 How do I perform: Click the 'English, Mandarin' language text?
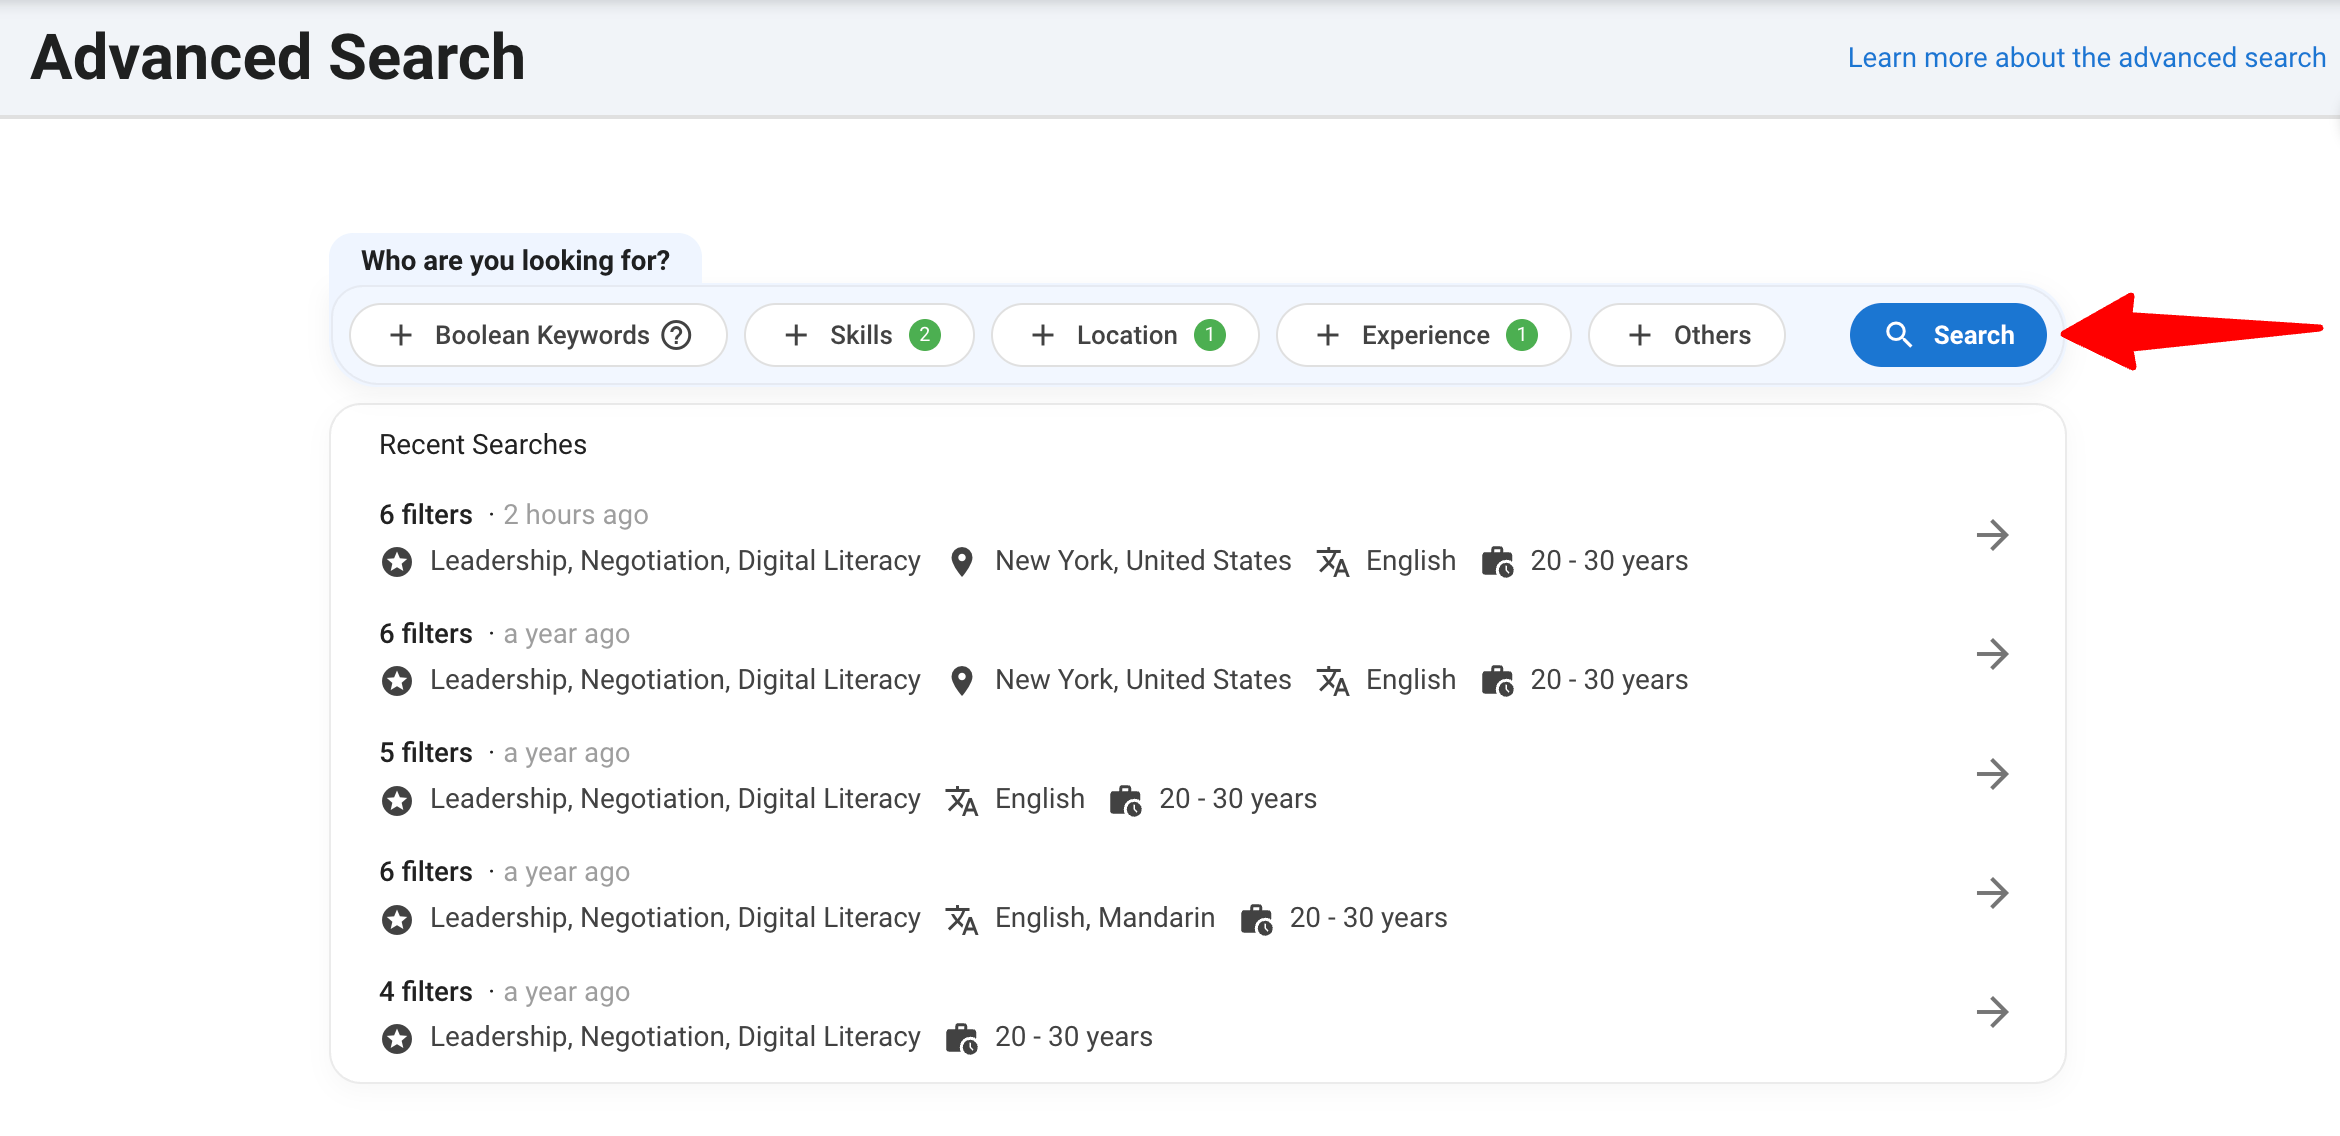(1105, 918)
